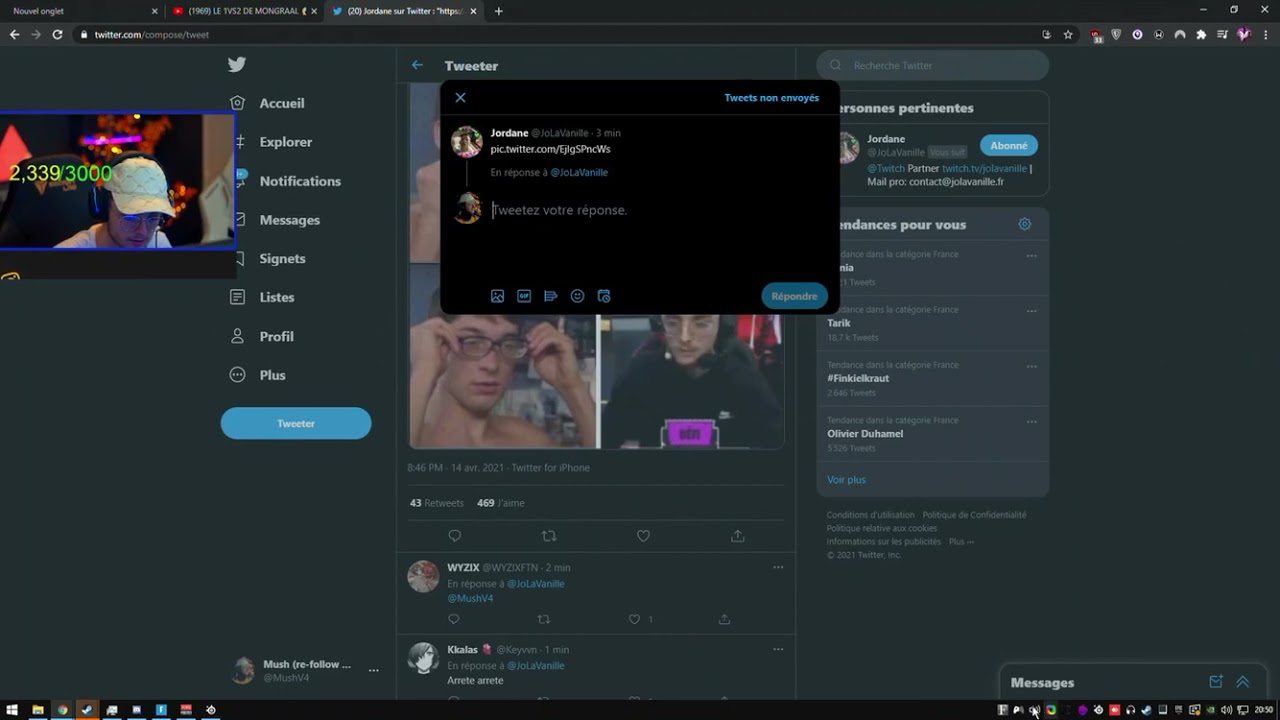The image size is (1280, 720).
Task: Open the pic.twitter.com/EjIgSPncWs link
Action: (x=550, y=149)
